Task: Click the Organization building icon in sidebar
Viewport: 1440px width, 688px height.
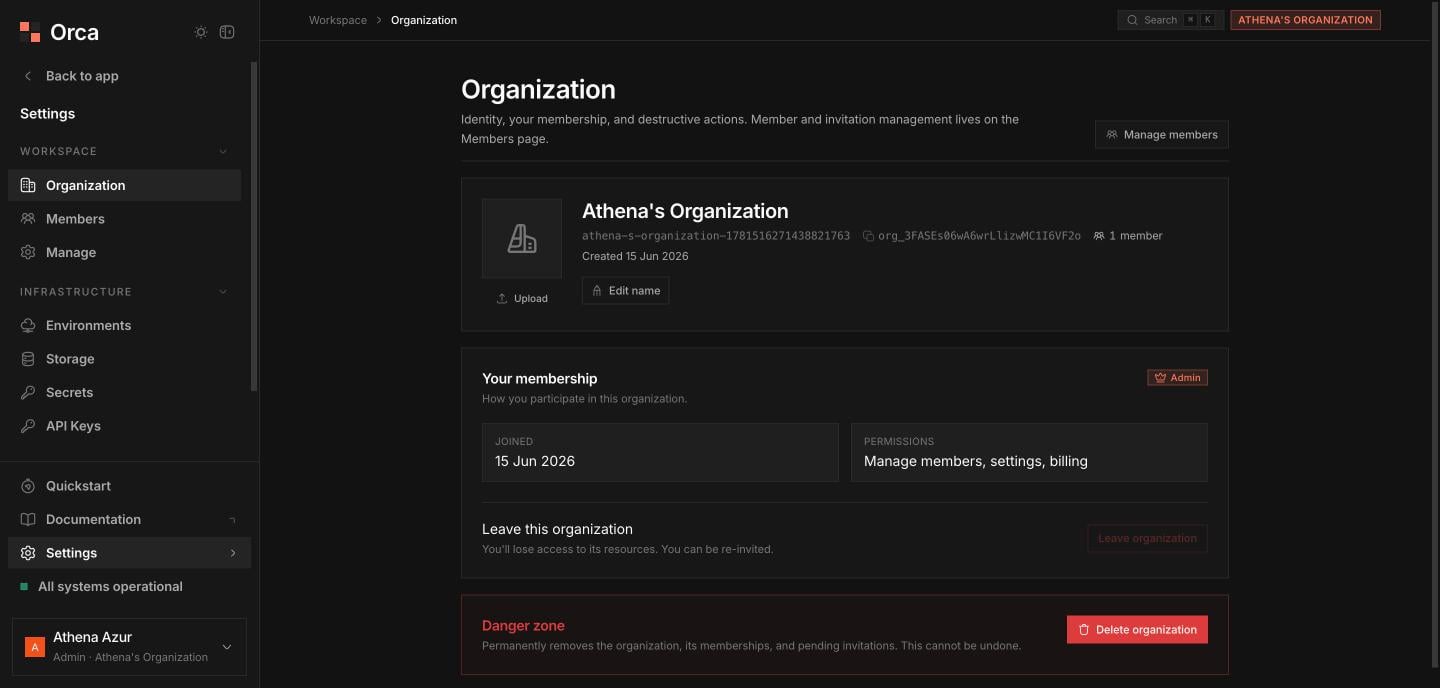Action: point(28,185)
